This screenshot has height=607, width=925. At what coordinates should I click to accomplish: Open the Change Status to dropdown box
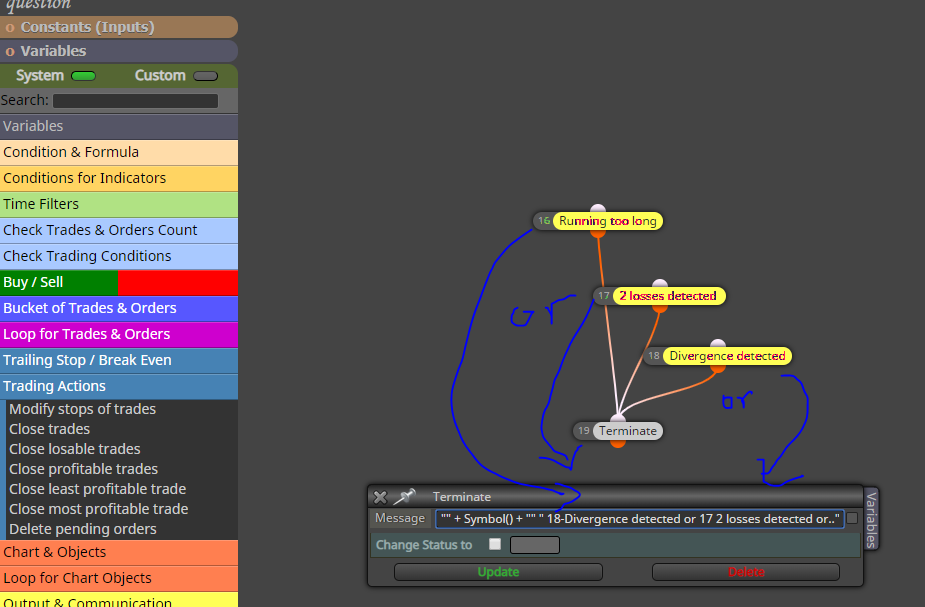click(534, 544)
